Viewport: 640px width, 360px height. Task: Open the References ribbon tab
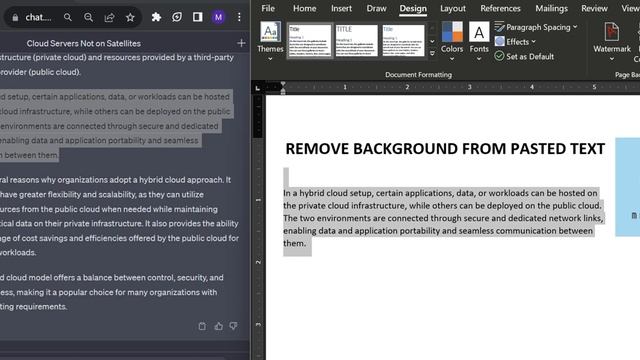[x=500, y=8]
